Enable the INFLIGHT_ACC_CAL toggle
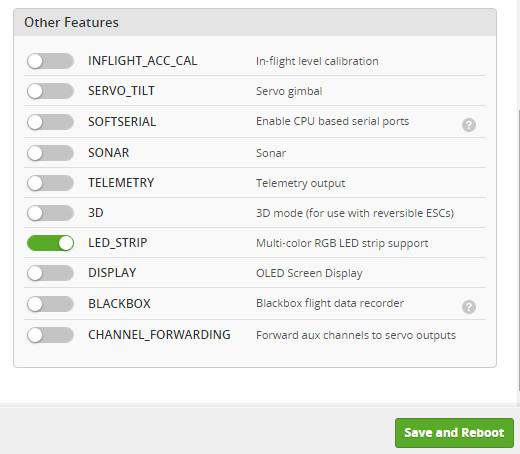This screenshot has height=454, width=520. [50, 61]
